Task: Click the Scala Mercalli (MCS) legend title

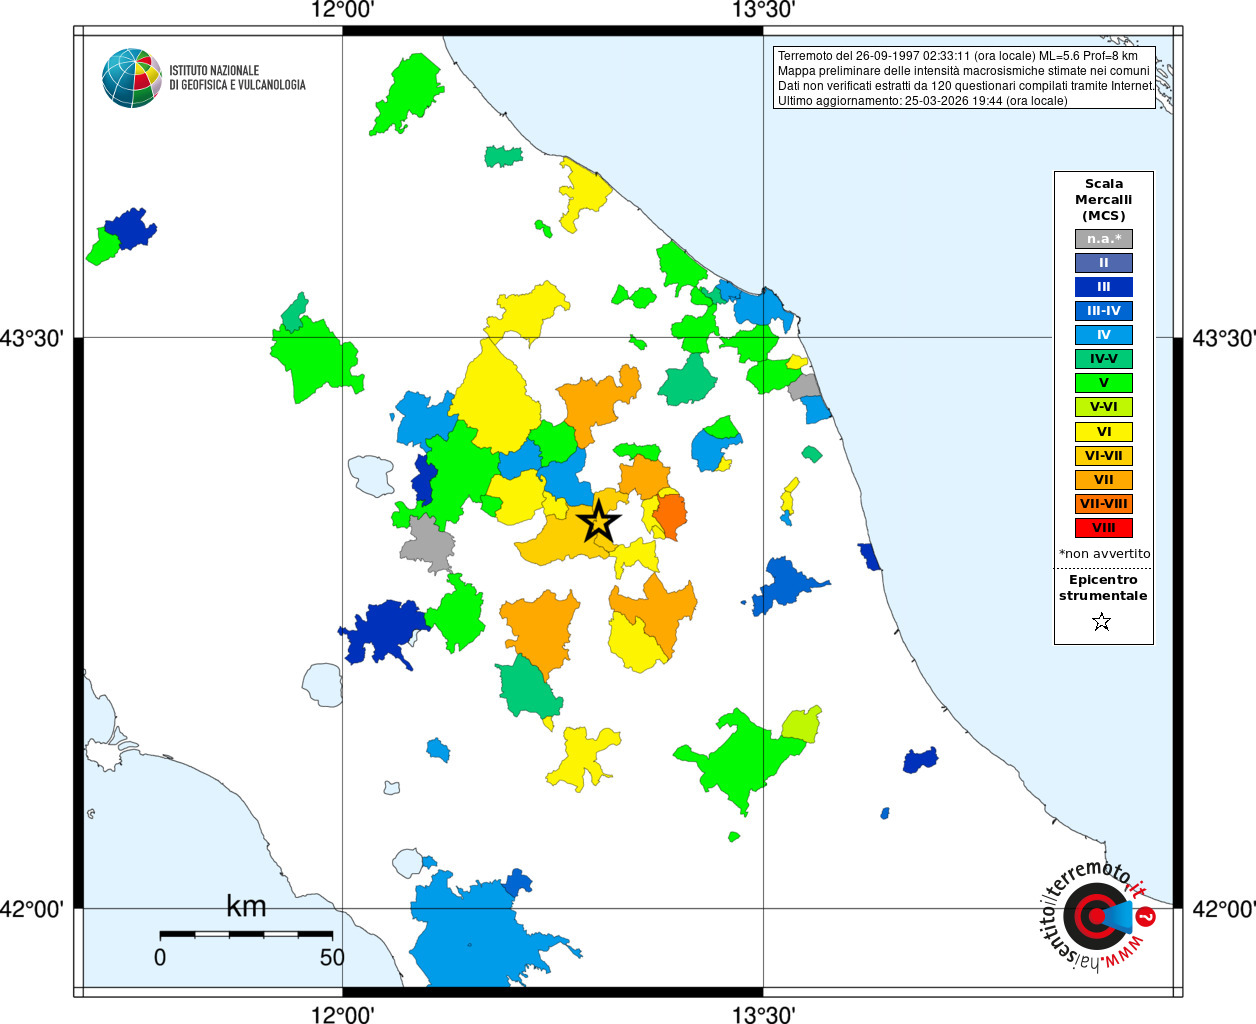Action: coord(1104,200)
